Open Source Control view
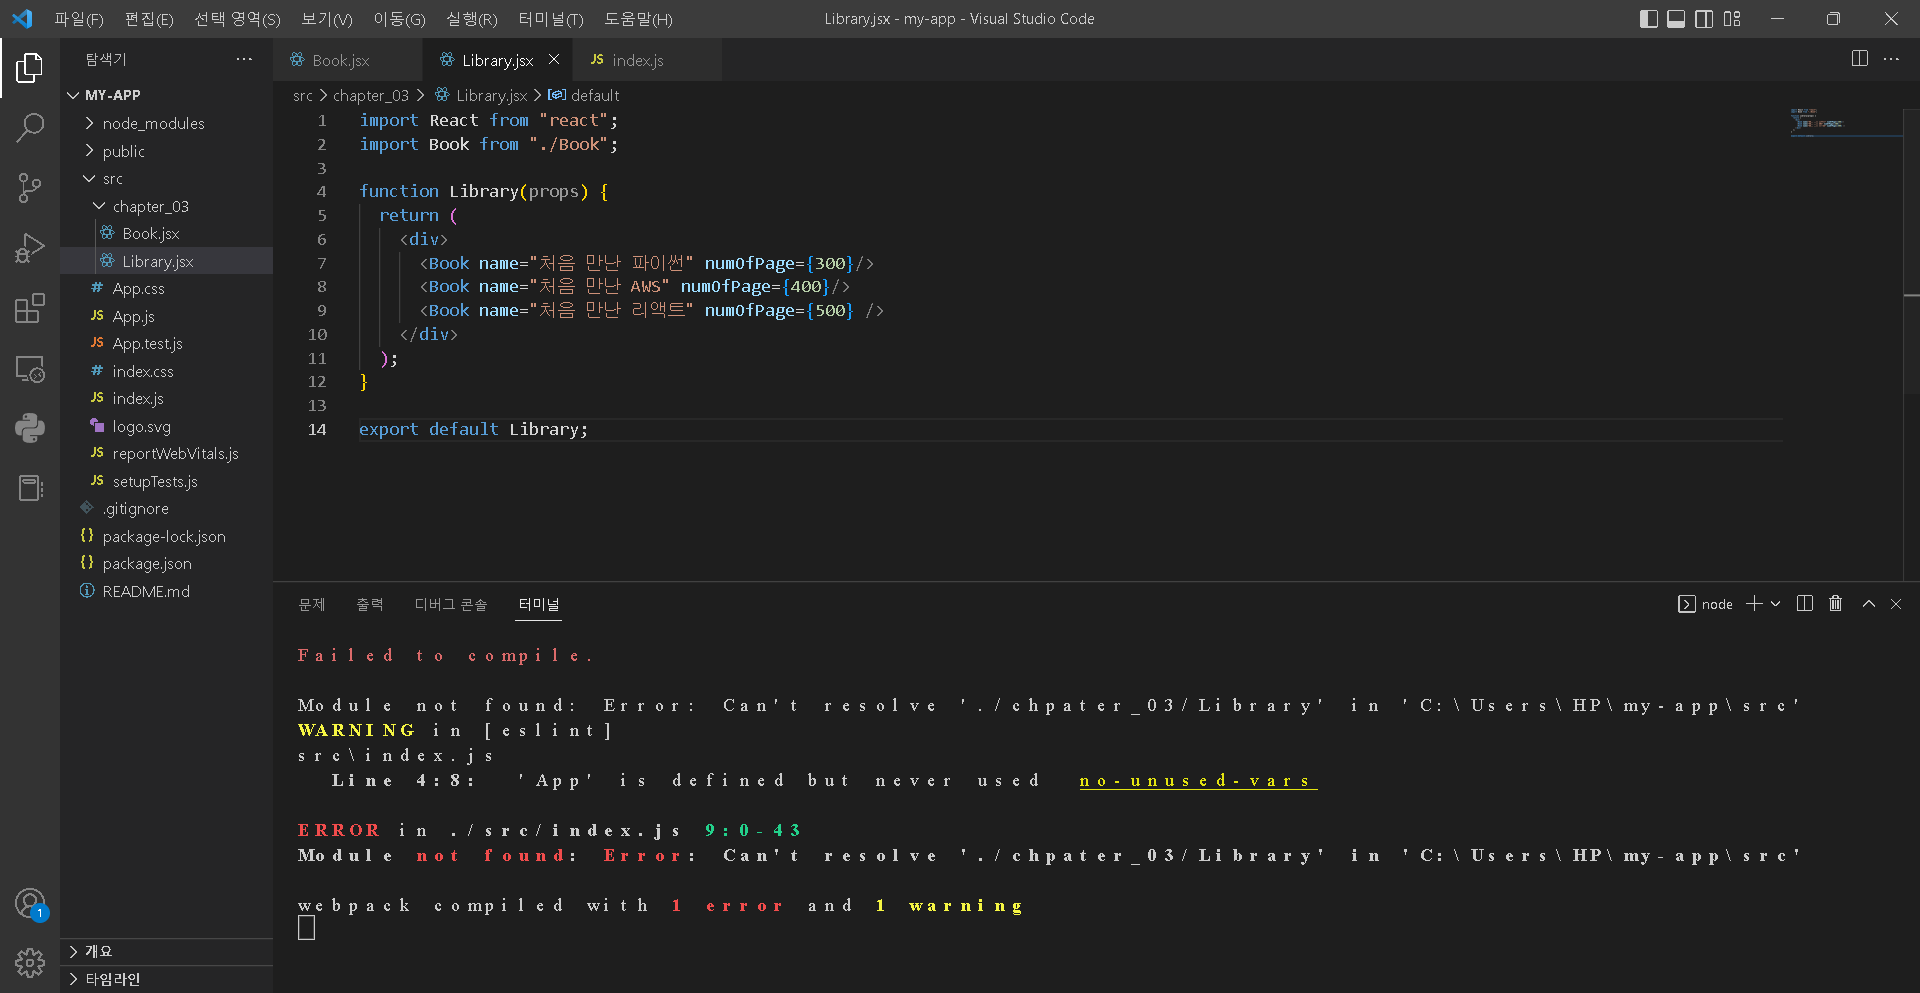Screen dimensions: 1920x993 click(30, 187)
